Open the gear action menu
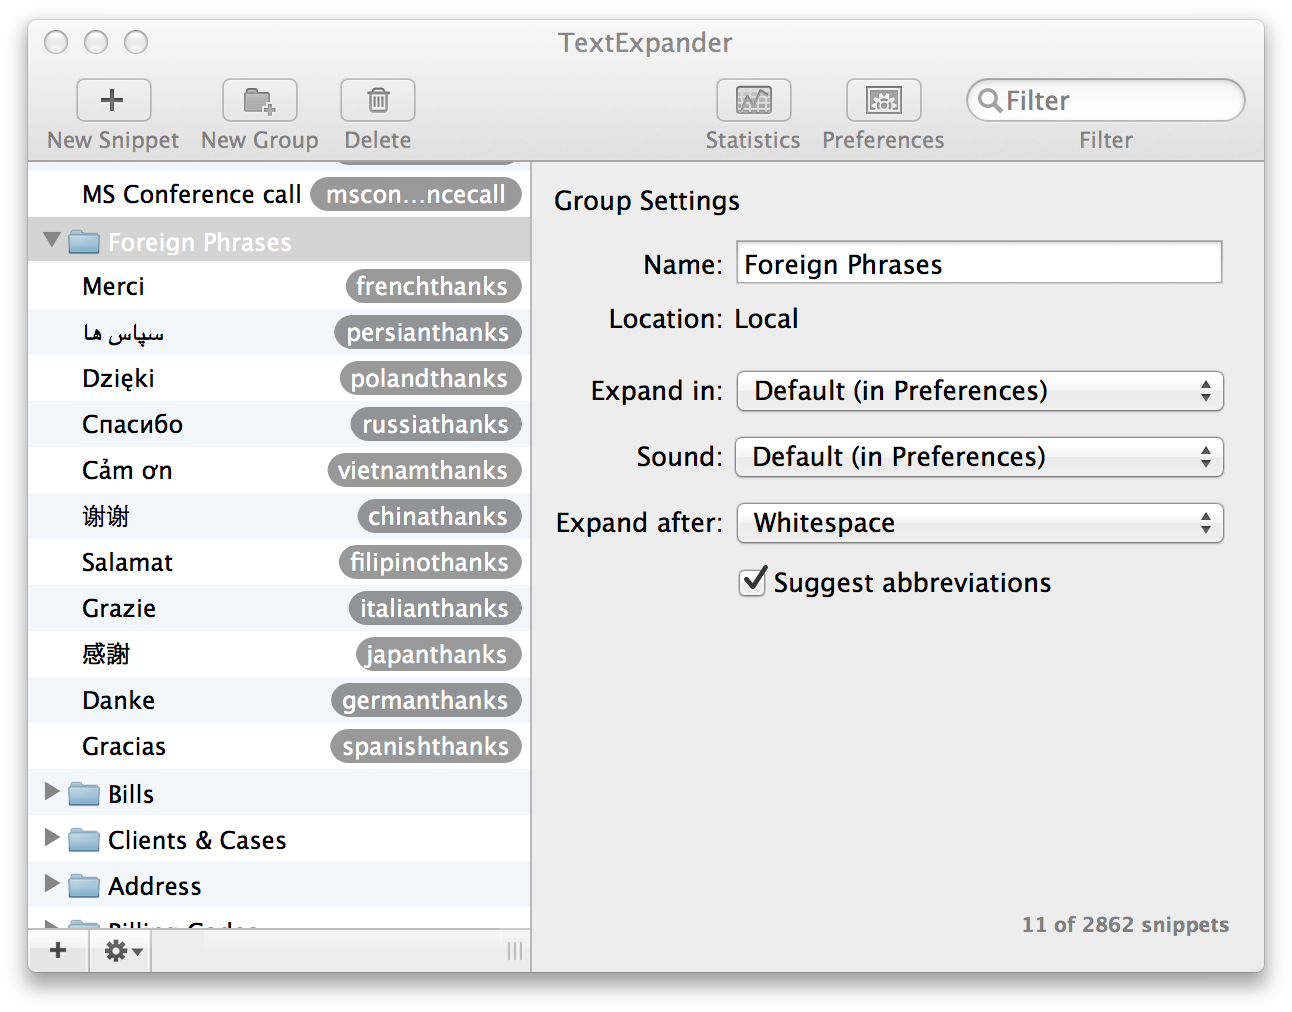The image size is (1292, 1012). click(122, 950)
